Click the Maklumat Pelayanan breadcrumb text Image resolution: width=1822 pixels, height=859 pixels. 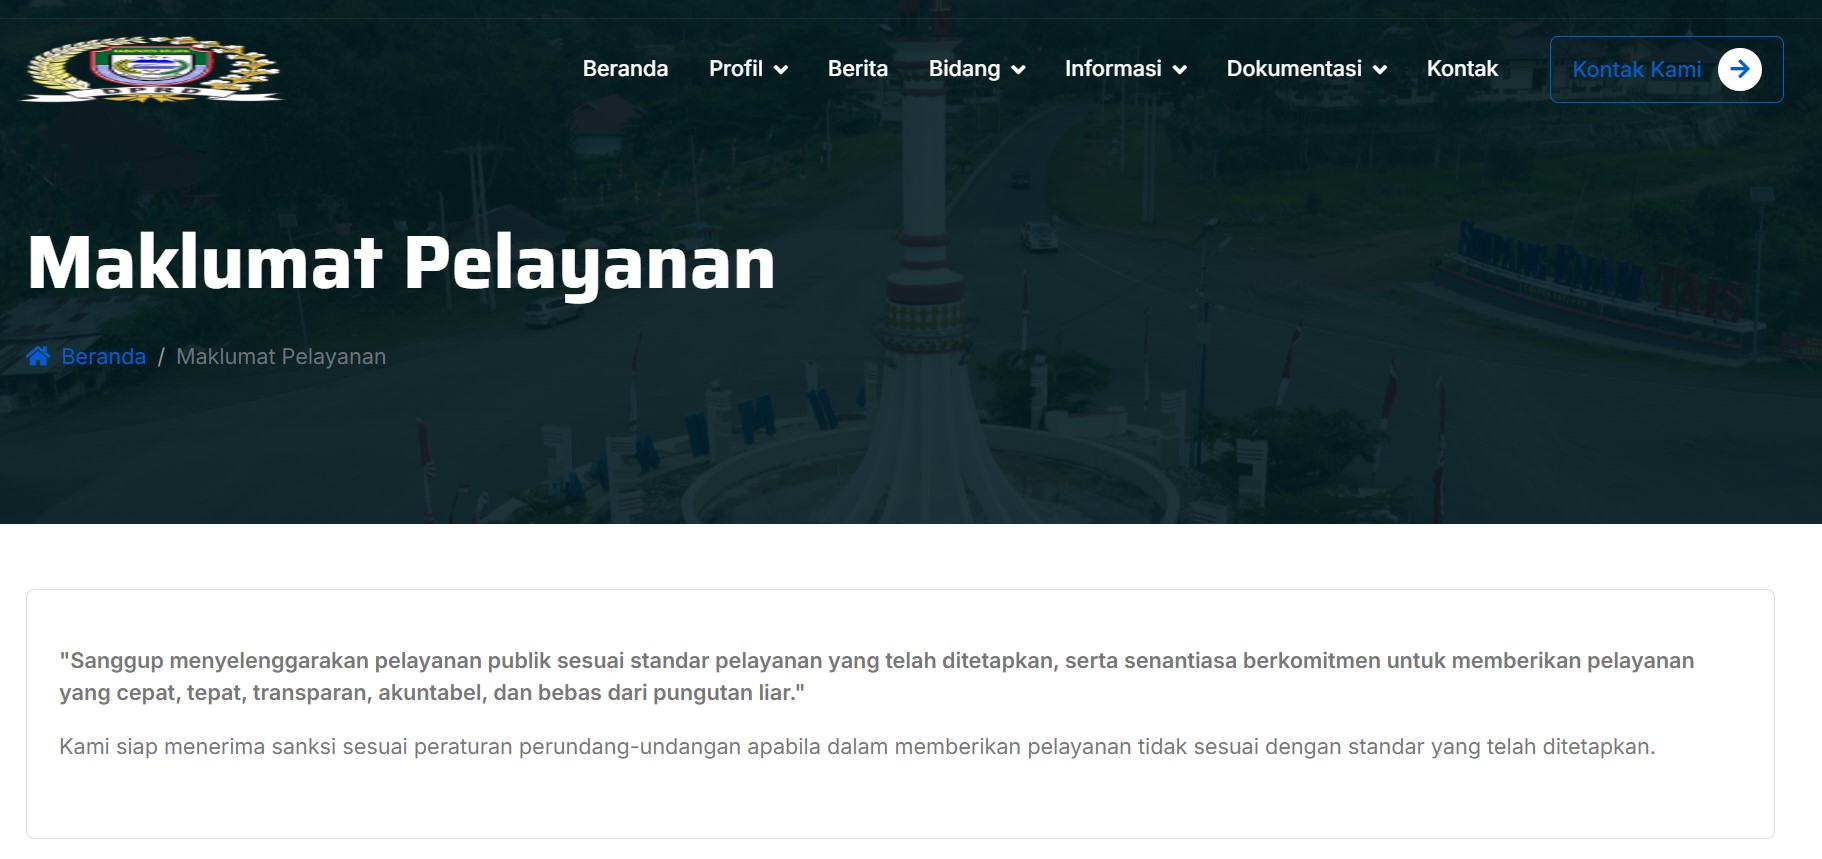tap(281, 356)
